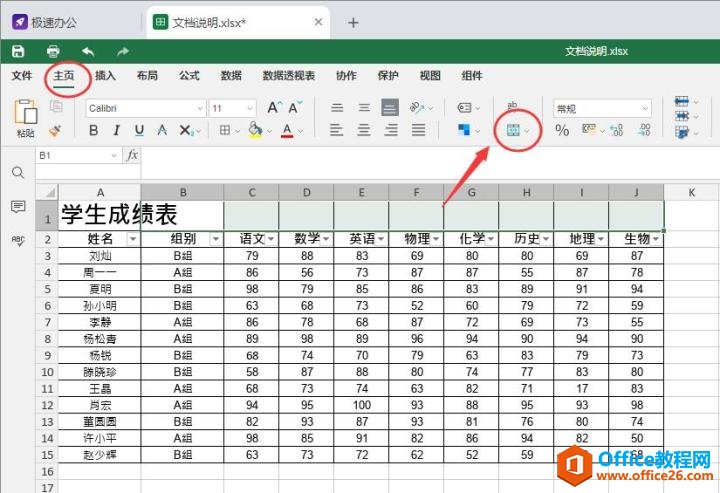Align text right
Screen dimensions: 720x493
(x=391, y=130)
